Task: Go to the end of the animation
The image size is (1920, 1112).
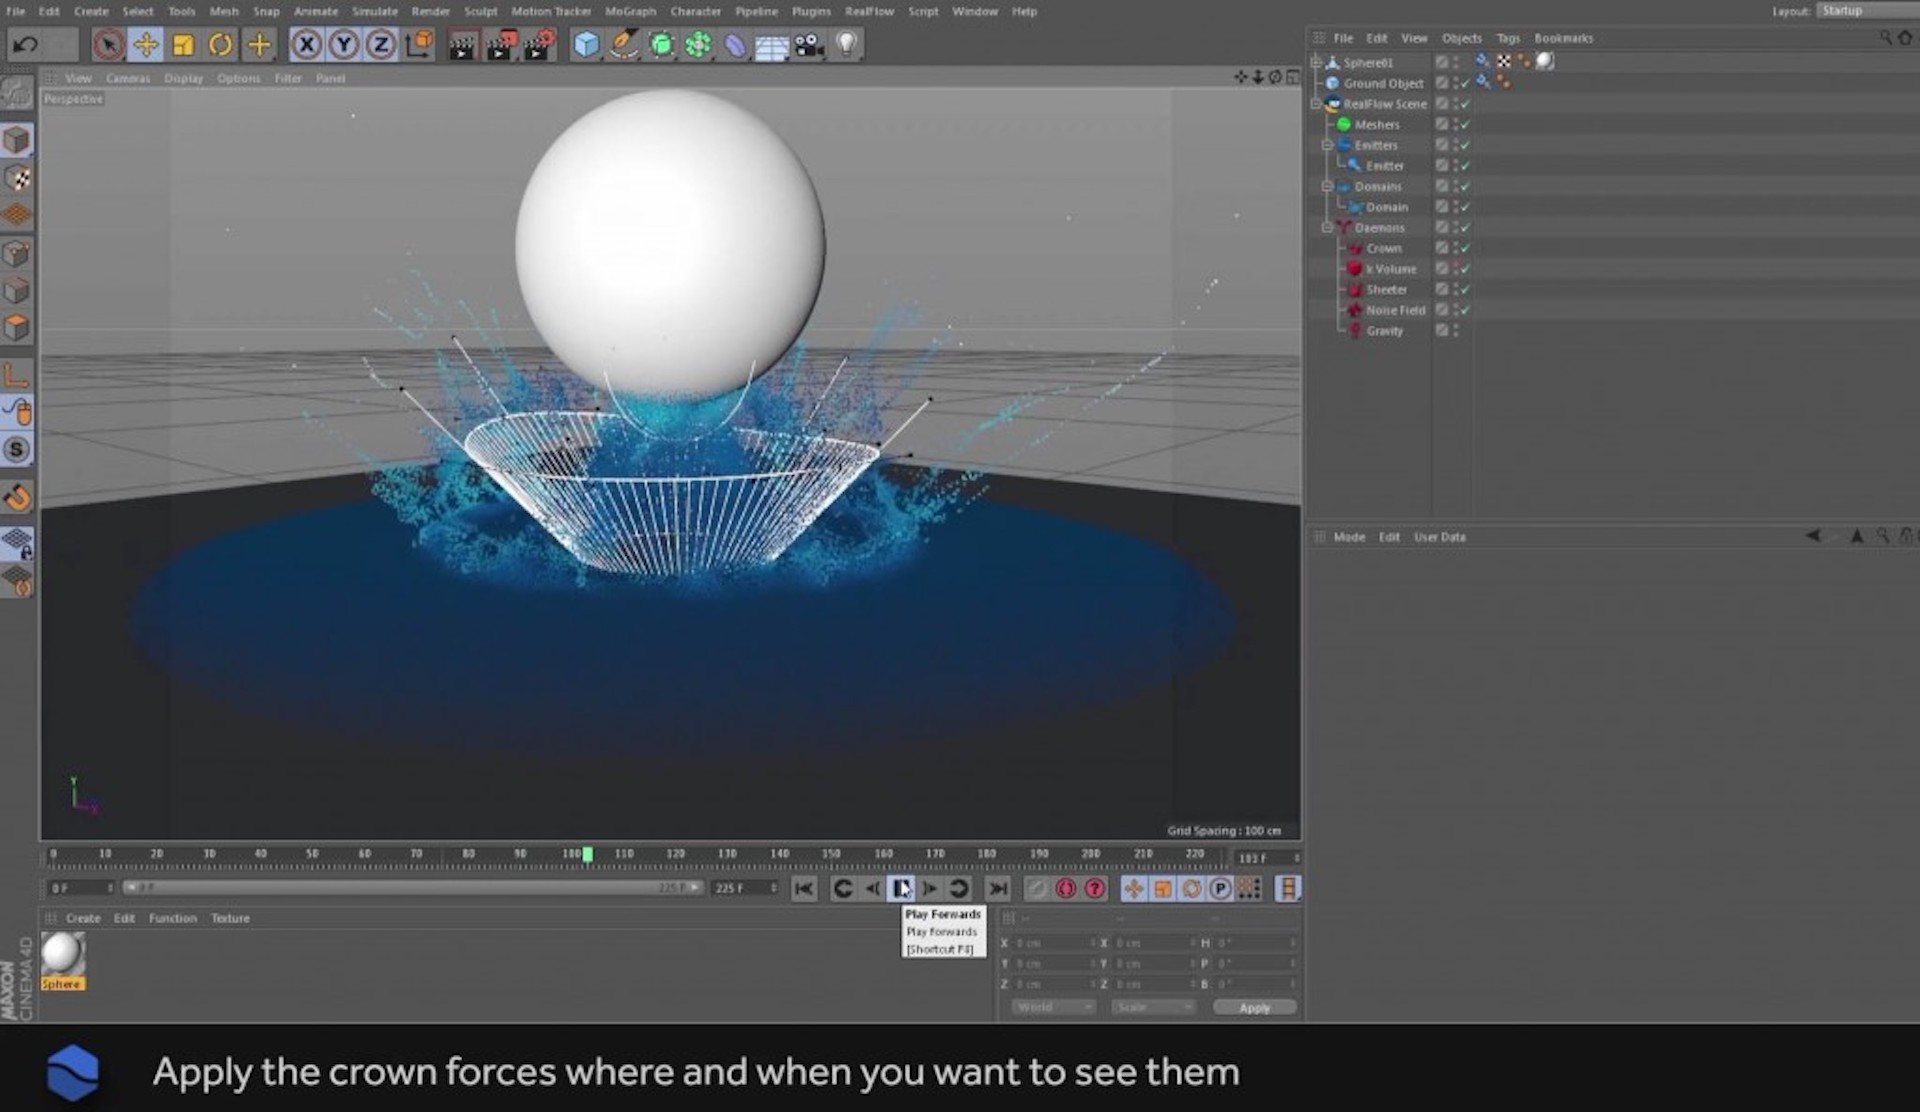Action: [998, 888]
